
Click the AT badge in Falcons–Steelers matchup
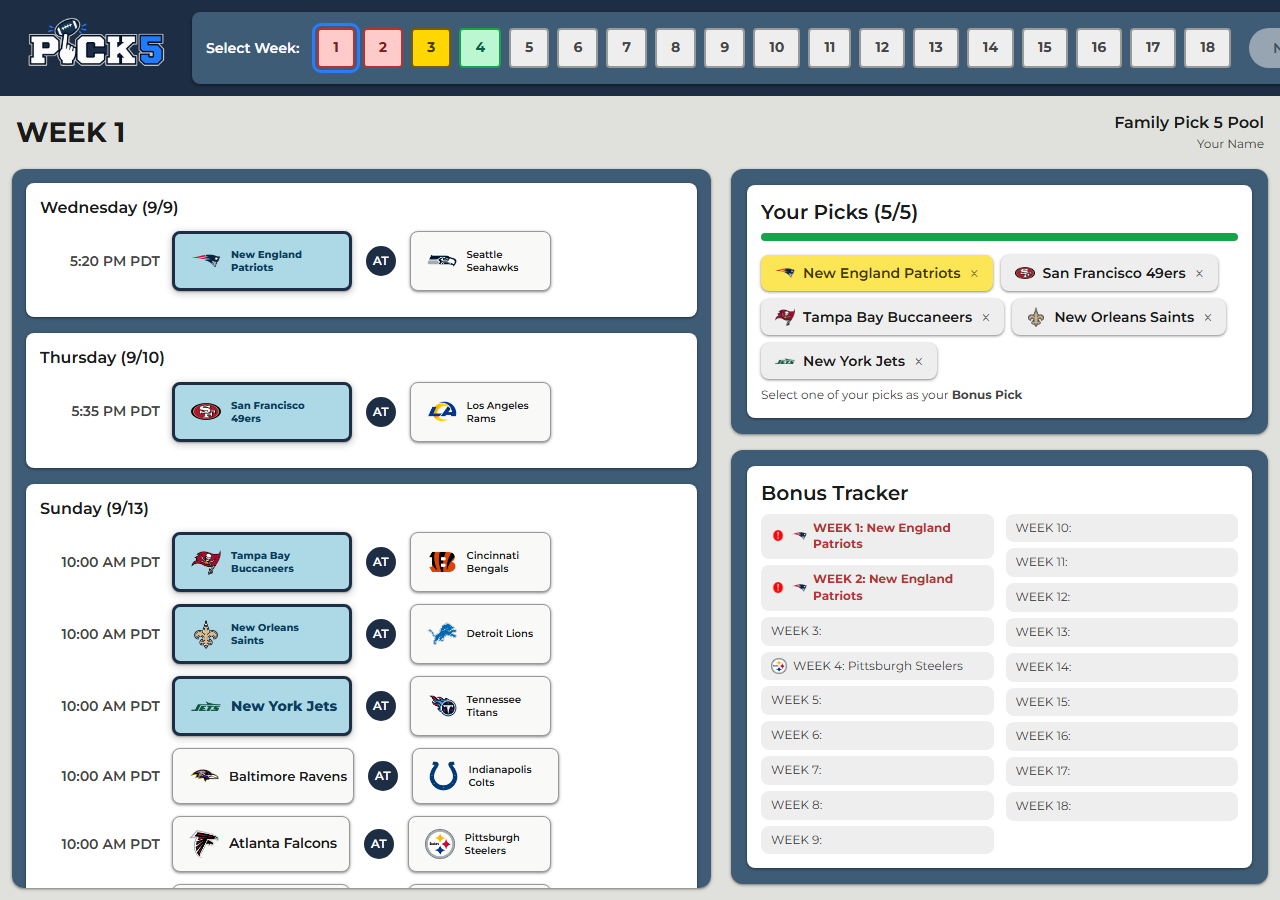click(x=379, y=844)
